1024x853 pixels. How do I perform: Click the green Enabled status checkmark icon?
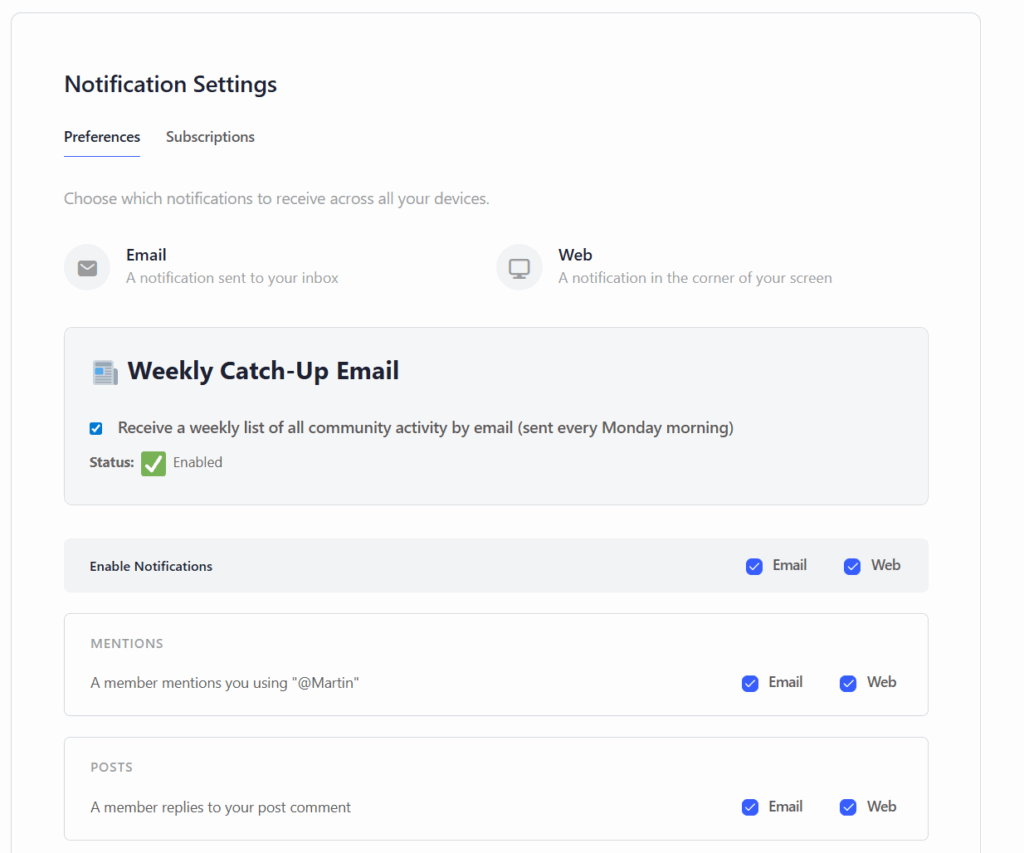click(x=153, y=463)
